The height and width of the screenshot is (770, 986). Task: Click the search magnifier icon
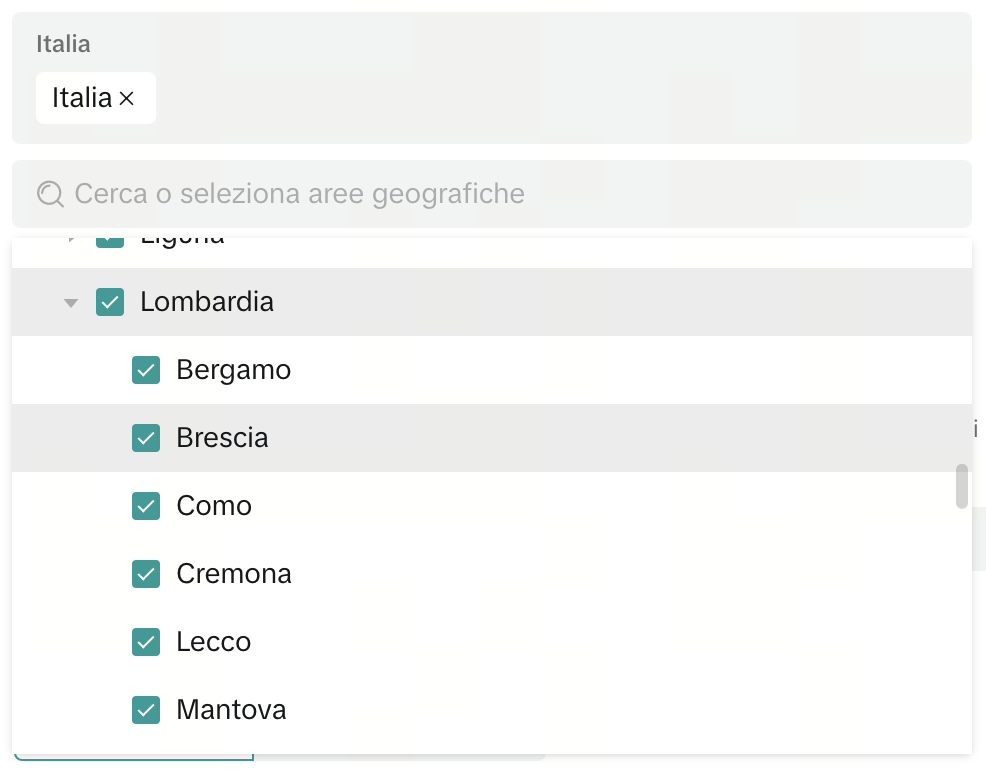click(x=49, y=193)
